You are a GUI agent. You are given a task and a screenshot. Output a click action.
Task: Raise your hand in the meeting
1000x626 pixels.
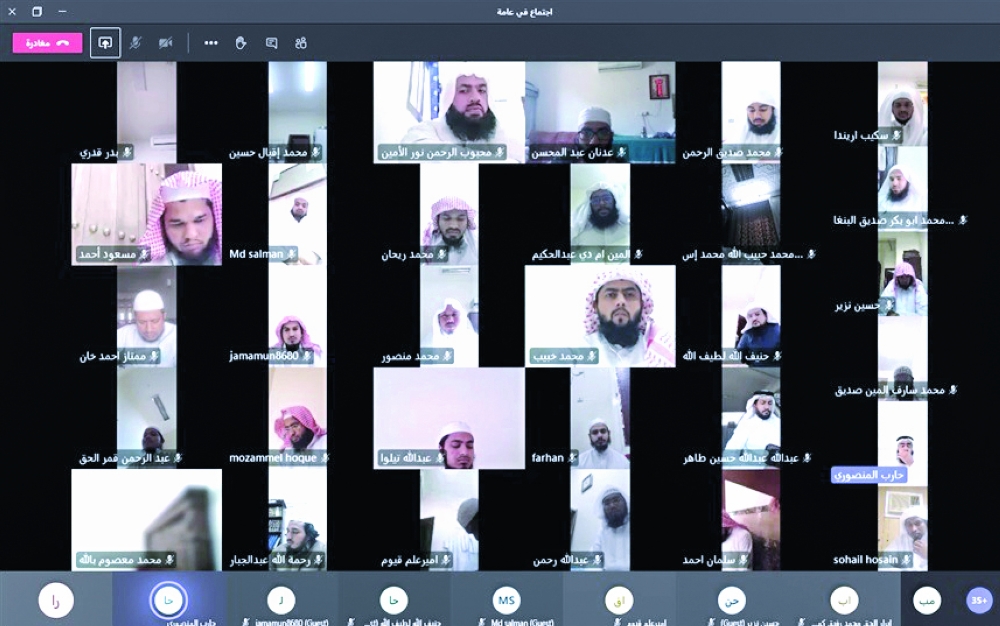241,43
